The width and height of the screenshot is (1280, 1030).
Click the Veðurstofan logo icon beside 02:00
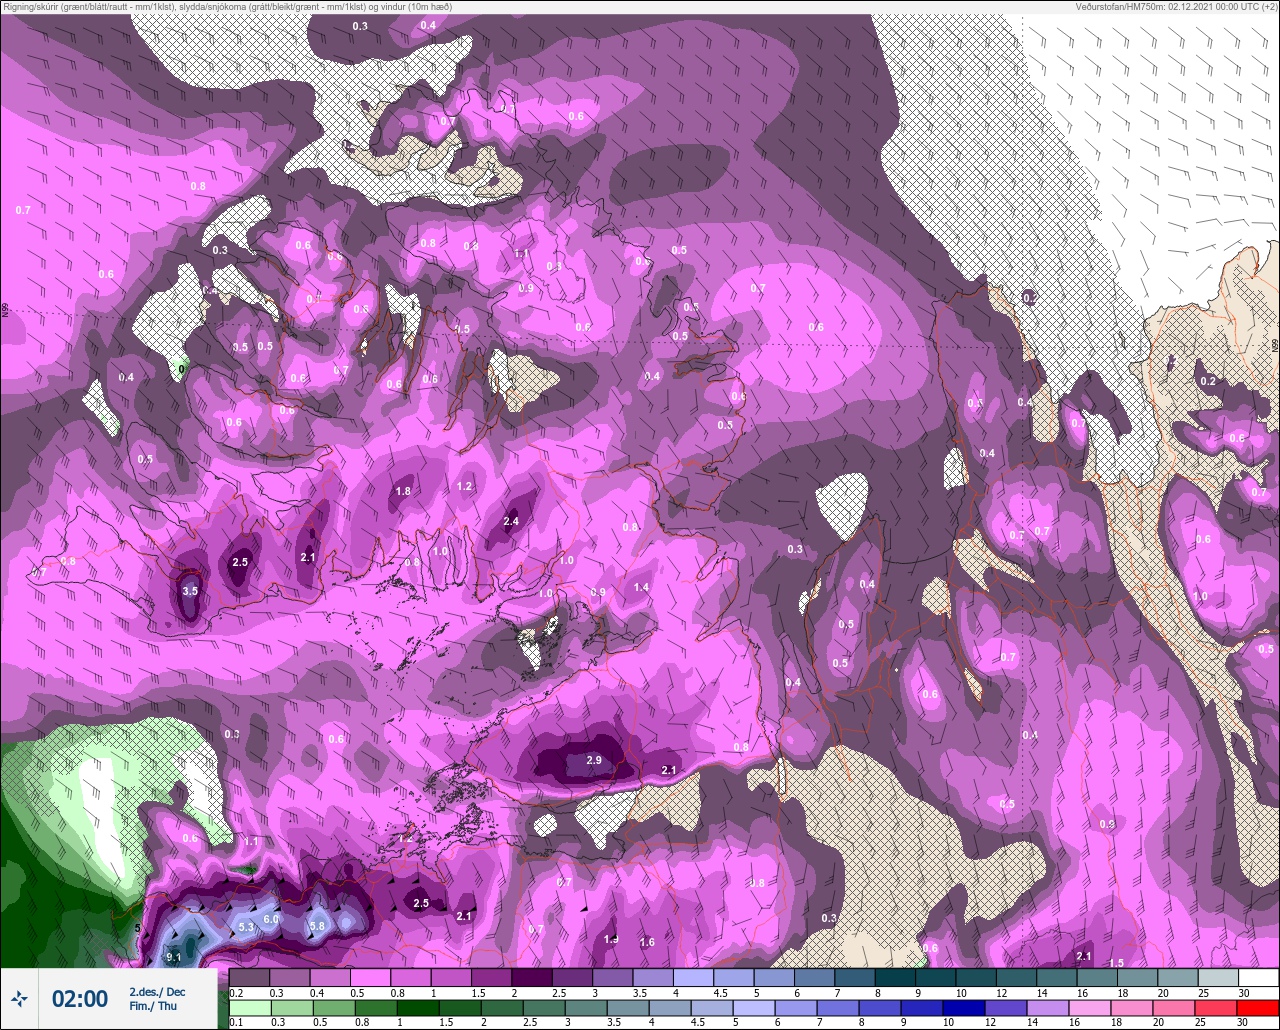point(19,998)
